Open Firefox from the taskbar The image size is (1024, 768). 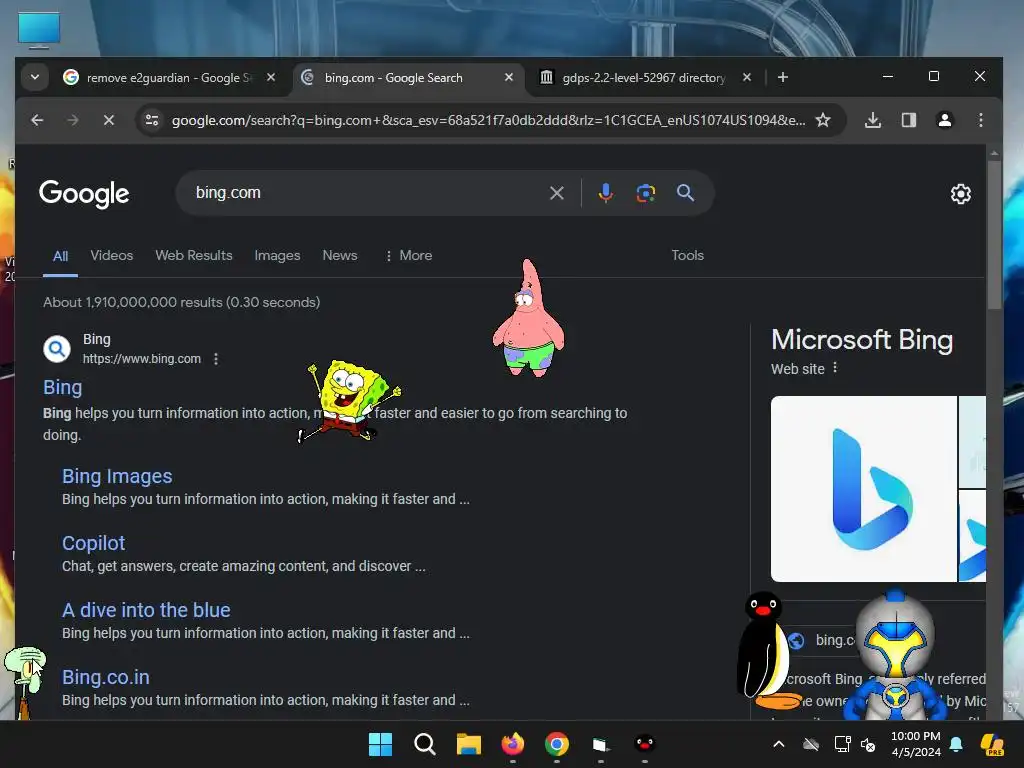[513, 744]
